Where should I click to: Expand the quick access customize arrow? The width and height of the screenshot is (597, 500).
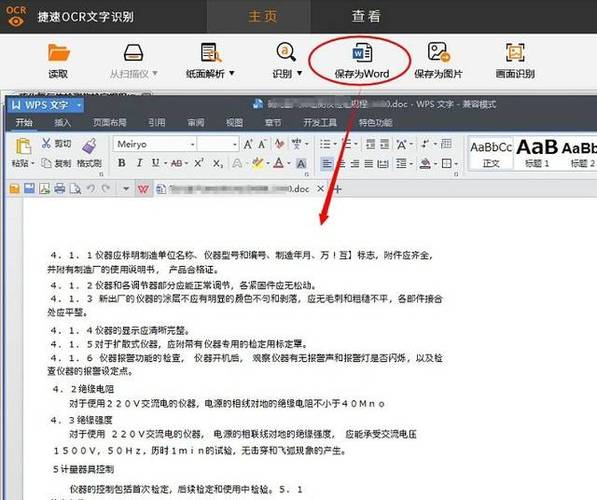coord(126,188)
